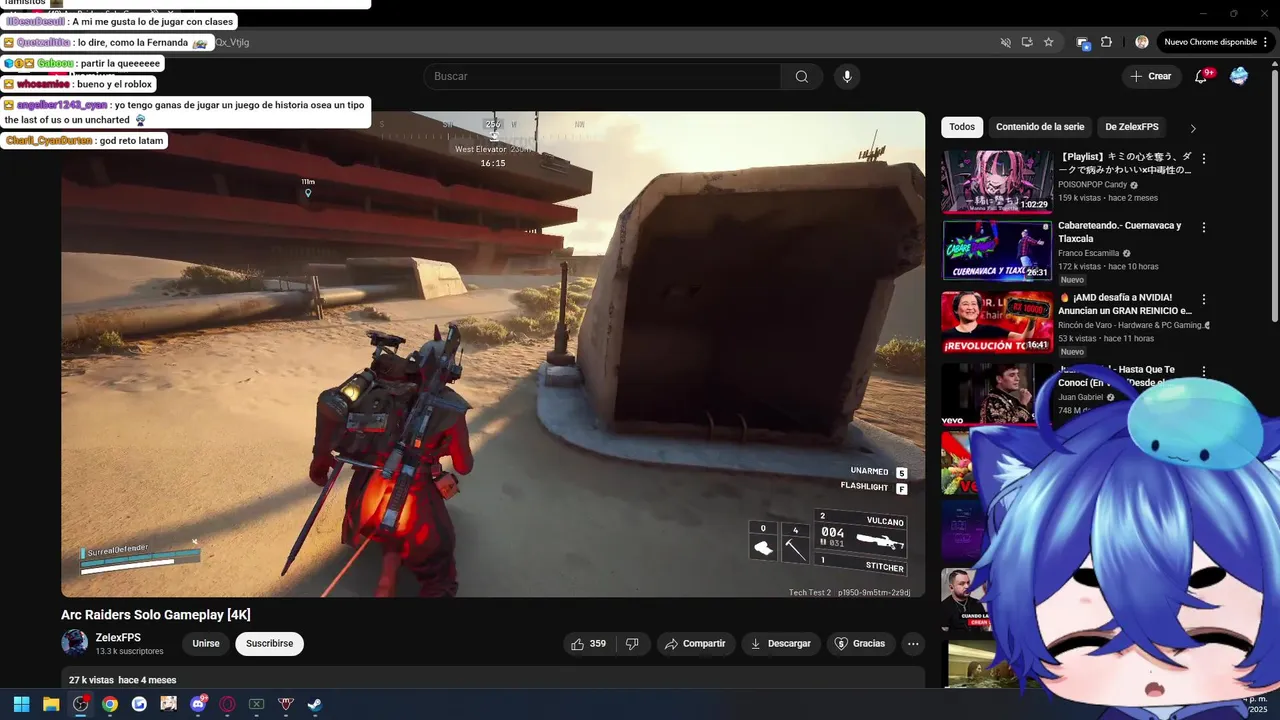Click the Suscribirse button
Screen dimensions: 1280x720
(x=270, y=644)
